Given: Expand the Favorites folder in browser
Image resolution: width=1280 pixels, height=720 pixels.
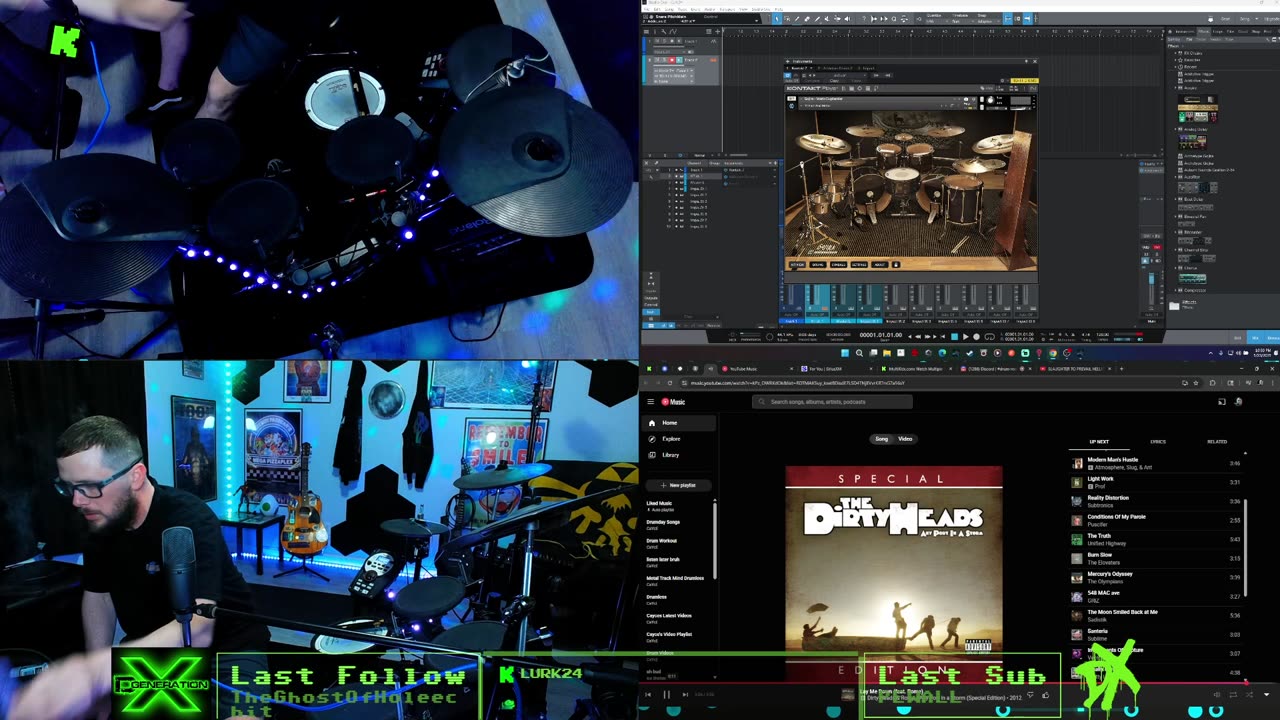Looking at the screenshot, I should [1176, 60].
